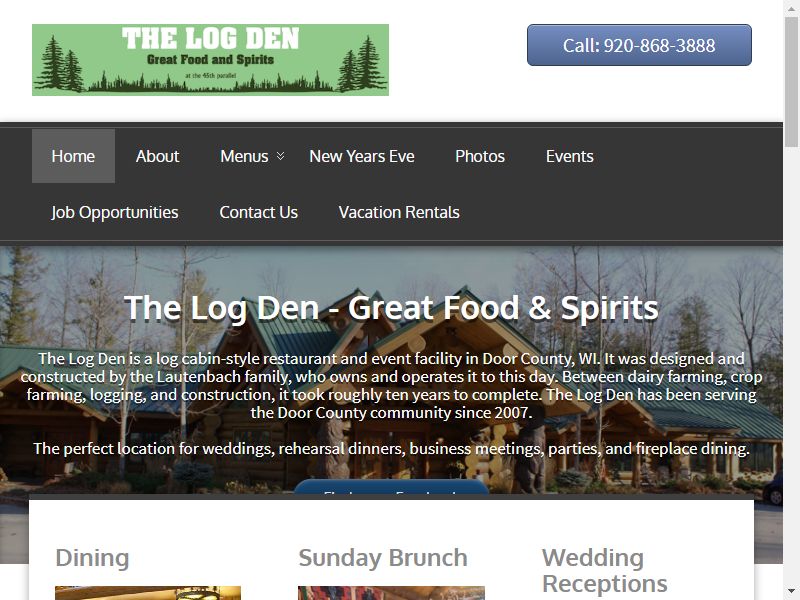
Task: Click the Dining thumbnail image
Action: coord(148,593)
